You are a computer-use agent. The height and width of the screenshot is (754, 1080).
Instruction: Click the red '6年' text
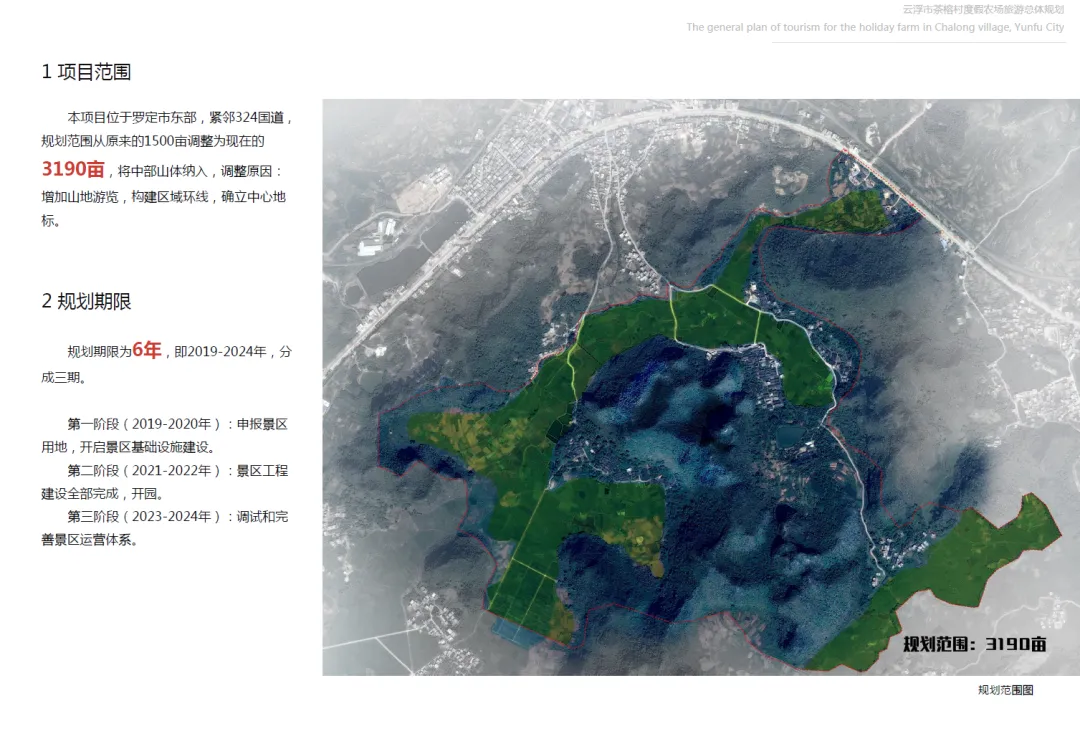pyautogui.click(x=147, y=350)
